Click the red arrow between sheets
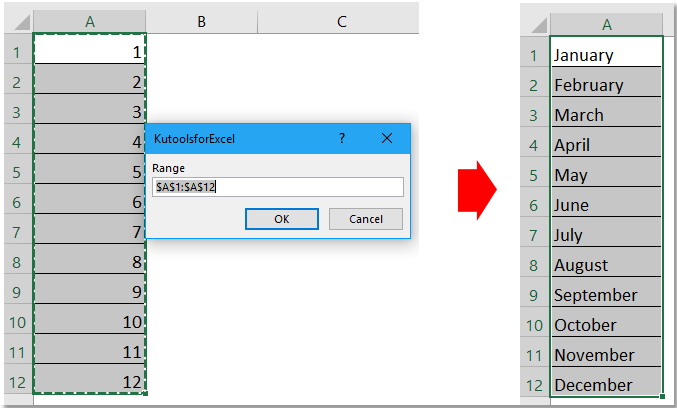Image resolution: width=677 pixels, height=408 pixels. click(477, 191)
